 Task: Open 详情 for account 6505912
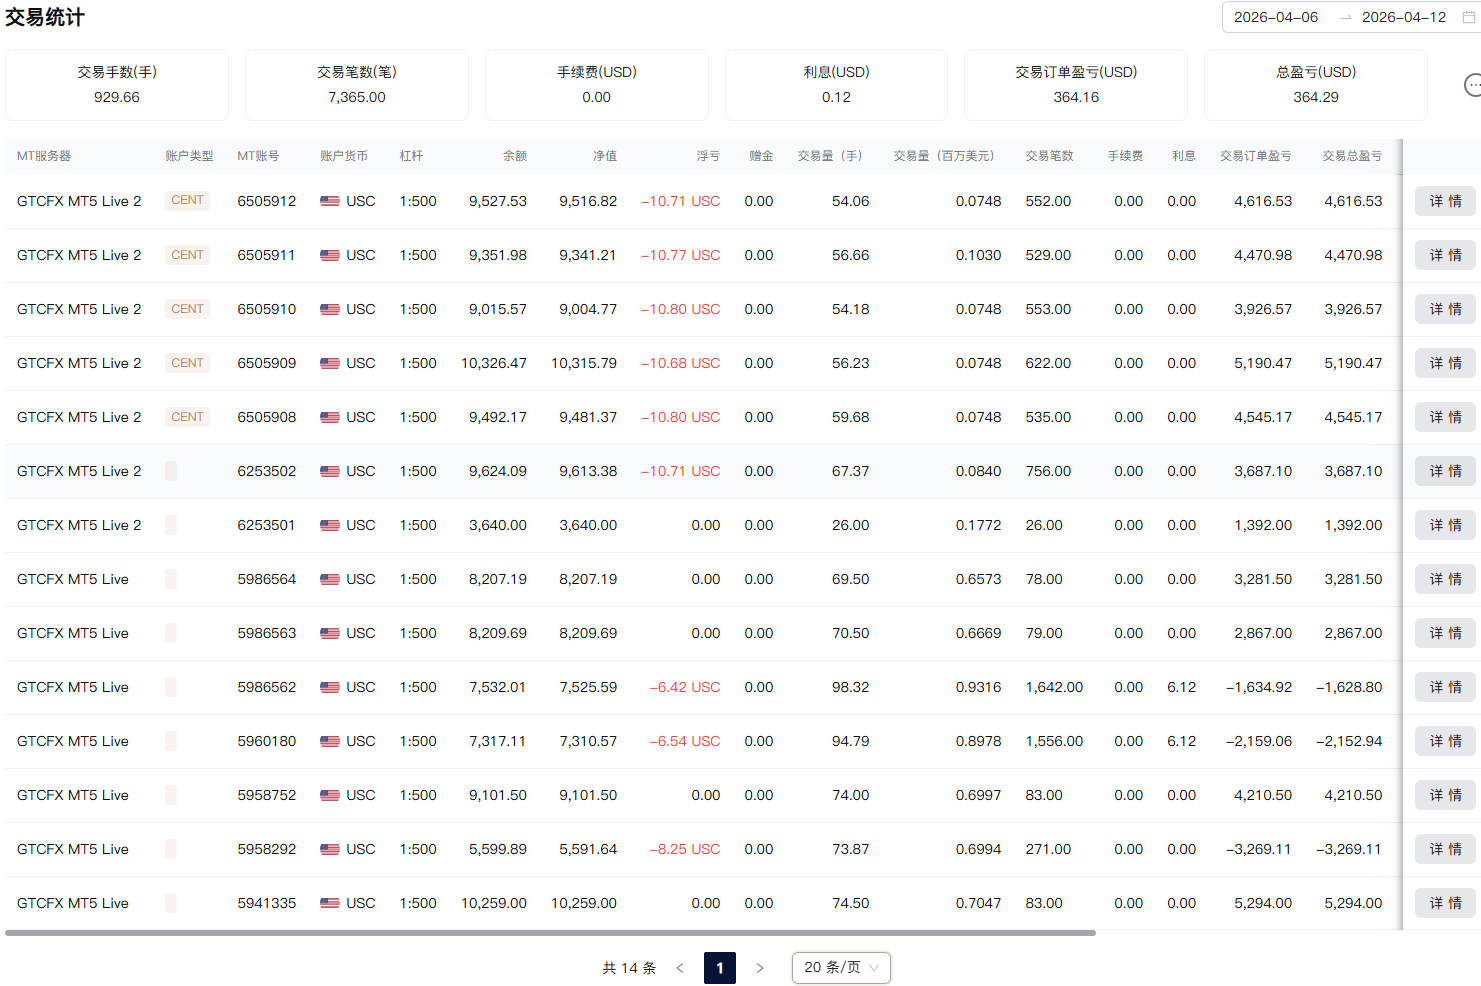pos(1444,201)
